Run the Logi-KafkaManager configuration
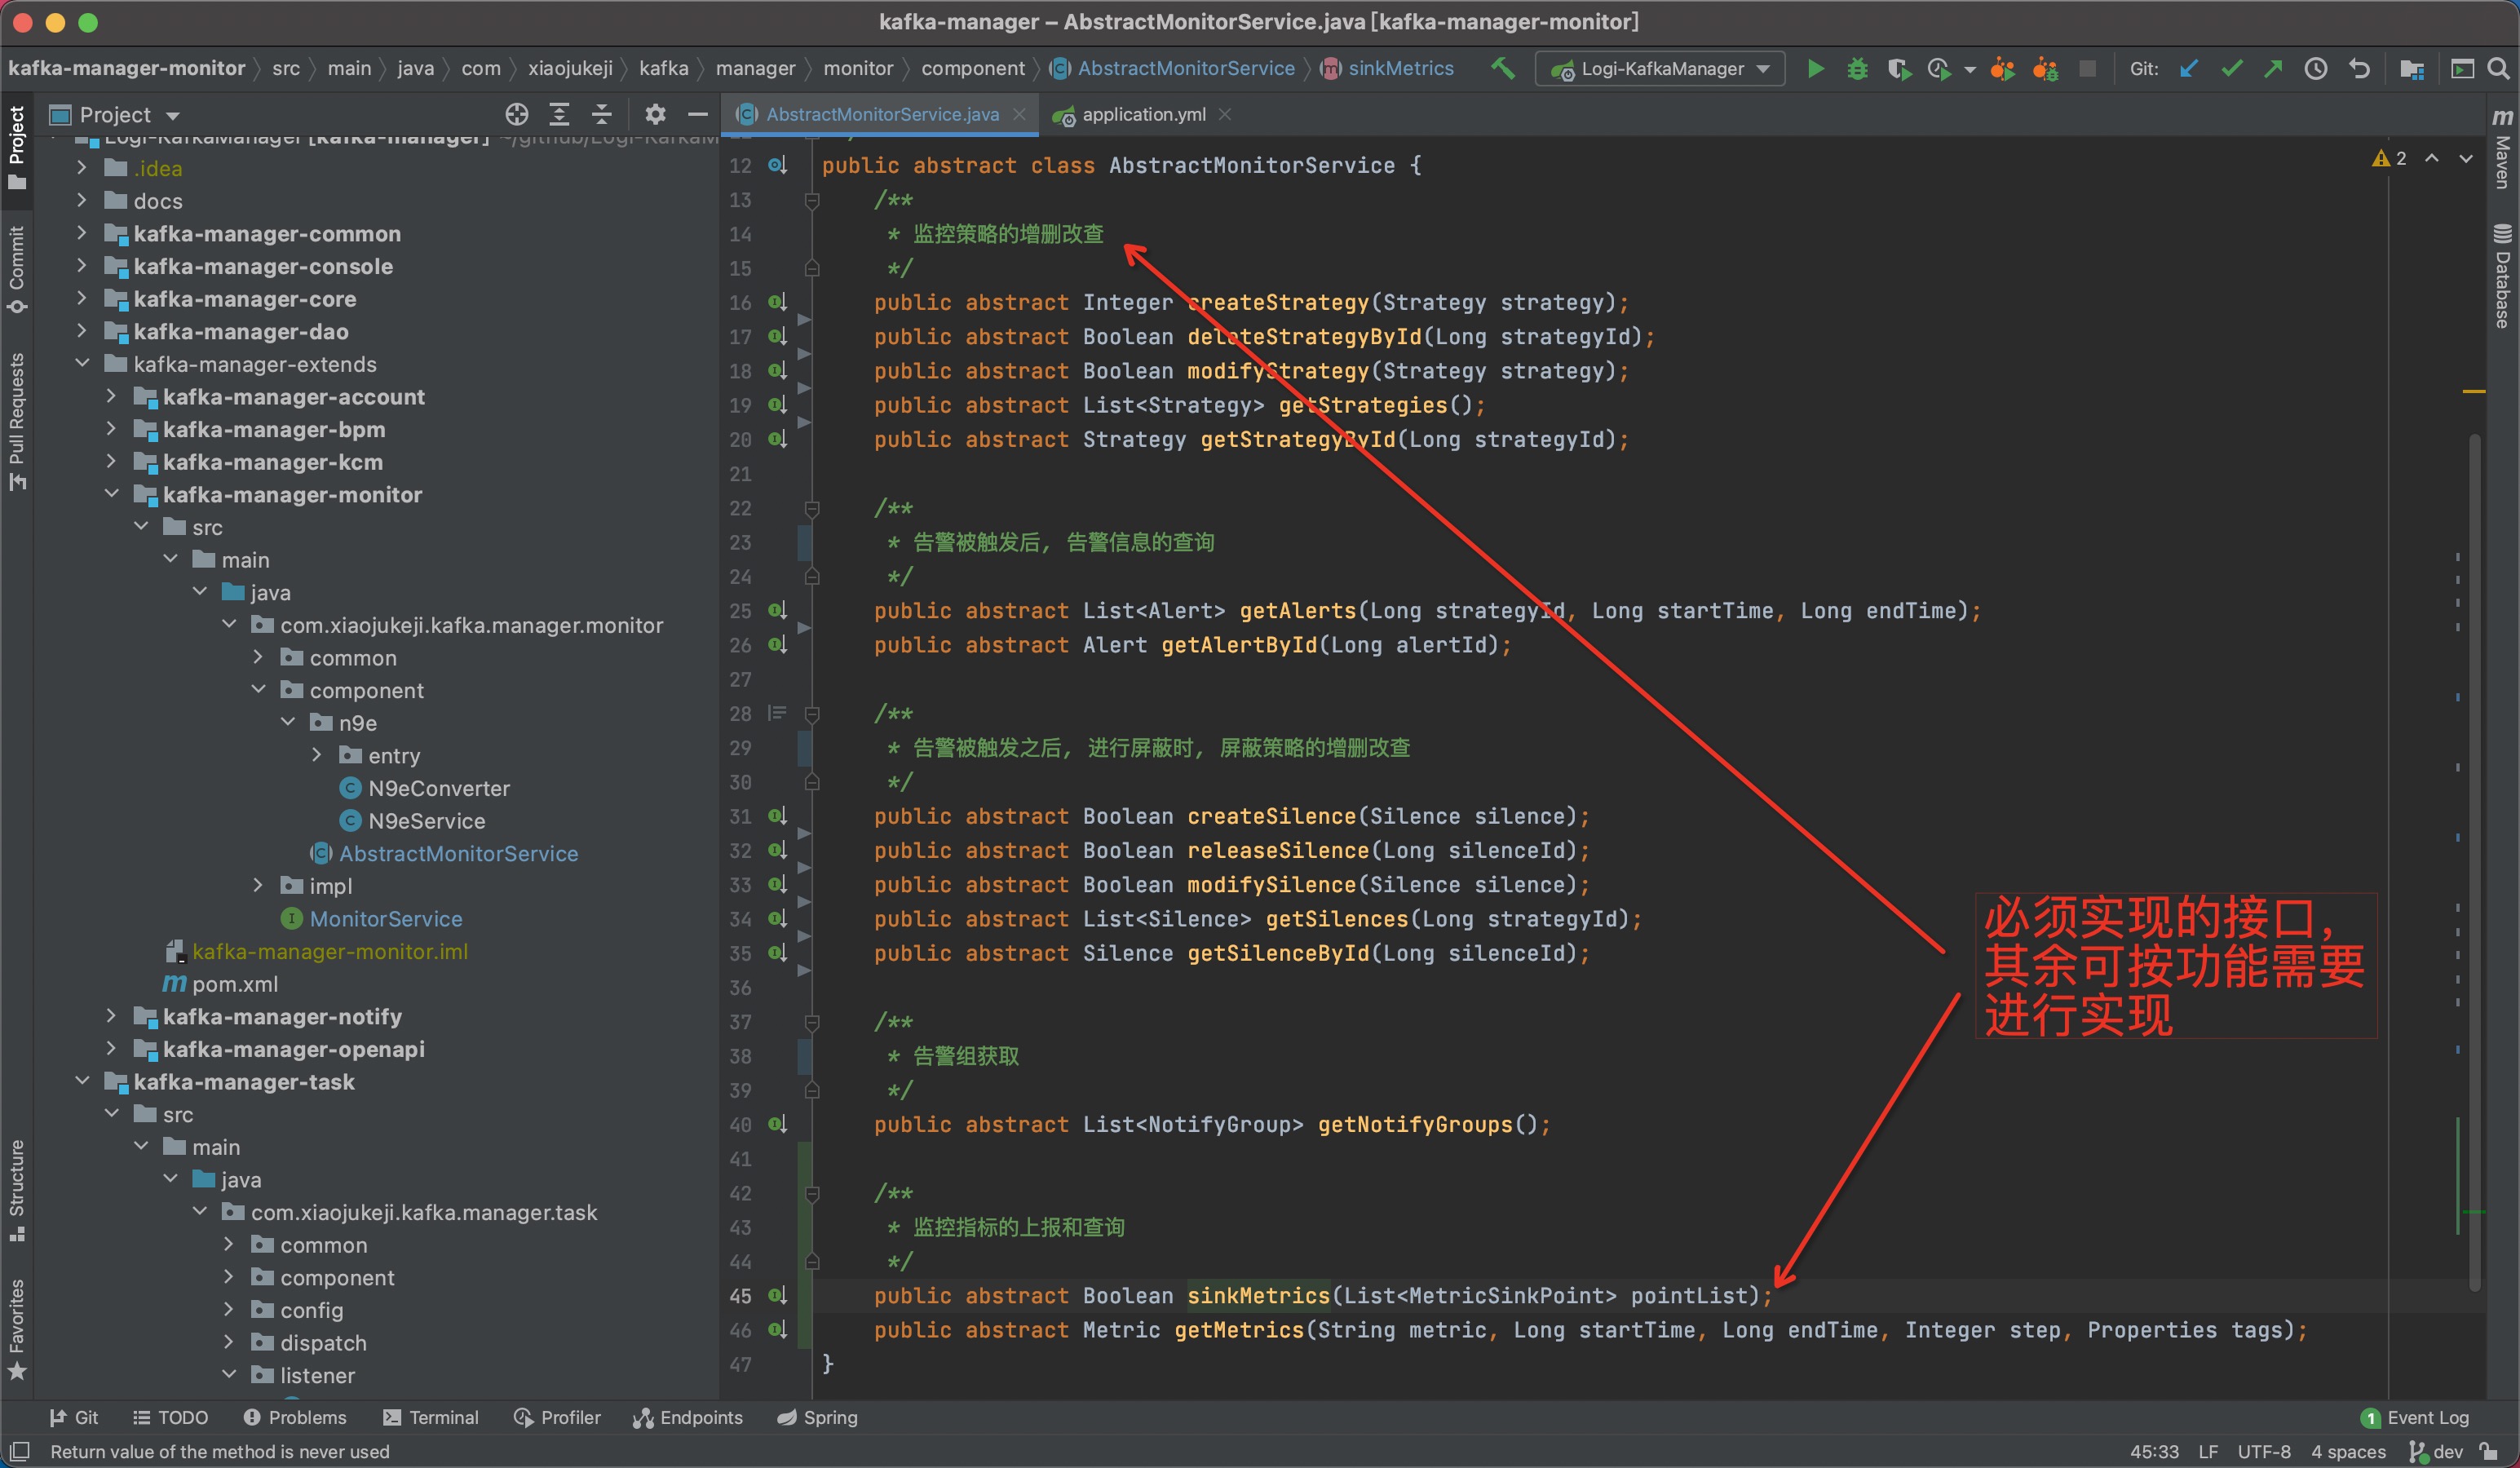The image size is (2520, 1468). tap(1815, 68)
